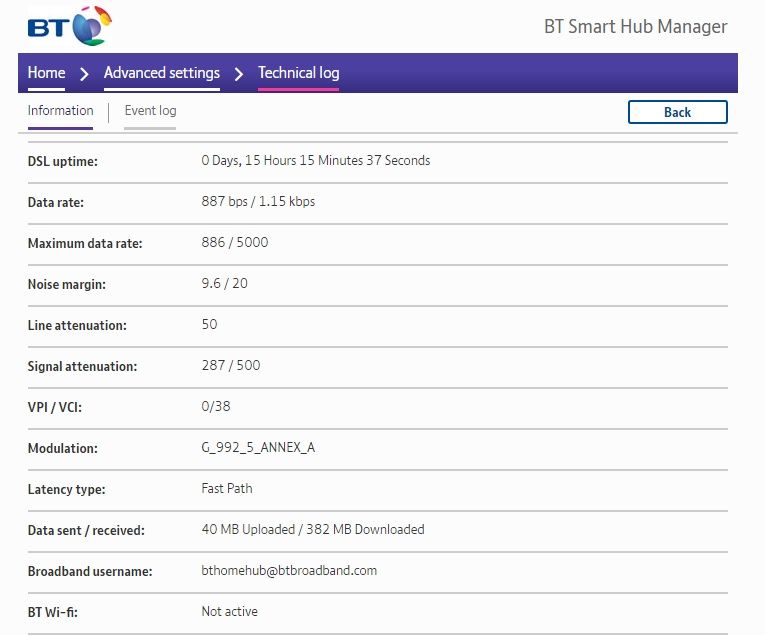Viewport: 765px width, 635px height.
Task: Switch to the Information tab
Action: tap(60, 111)
